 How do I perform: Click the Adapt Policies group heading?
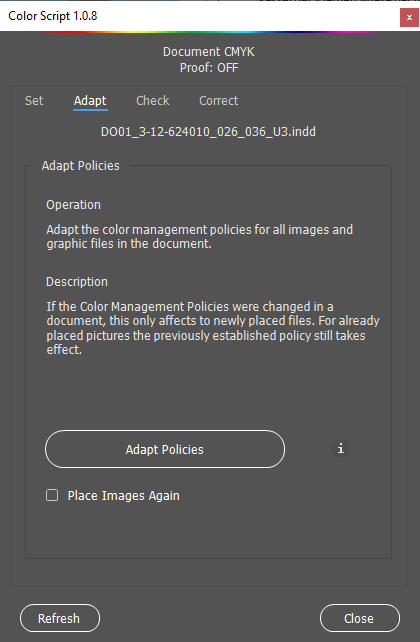click(x=81, y=166)
